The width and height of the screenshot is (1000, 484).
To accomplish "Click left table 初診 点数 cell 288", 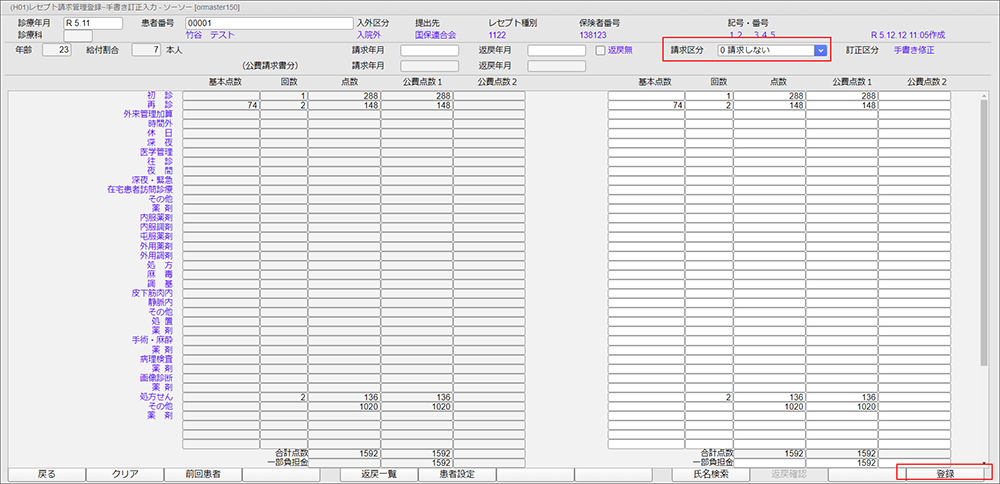I will pyautogui.click(x=343, y=95).
